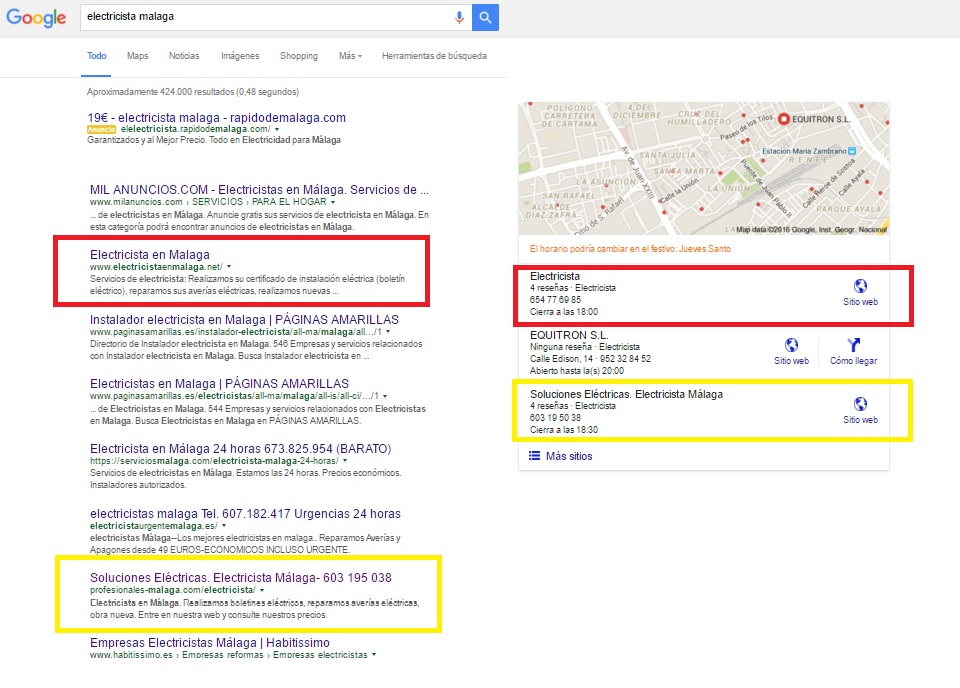This screenshot has width=960, height=688.
Task: Expand arrow next to habitissimo.es breadcrumb
Action: 374,655
